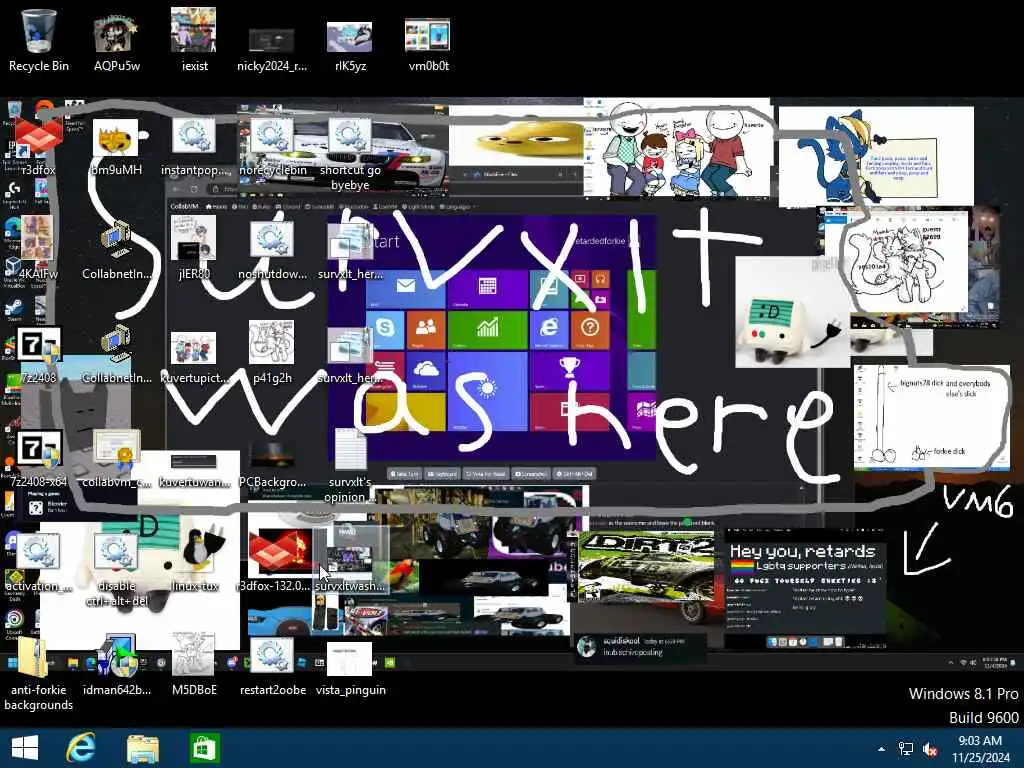Select the restart2oobe script file
This screenshot has width=1024, height=768.
click(272, 666)
